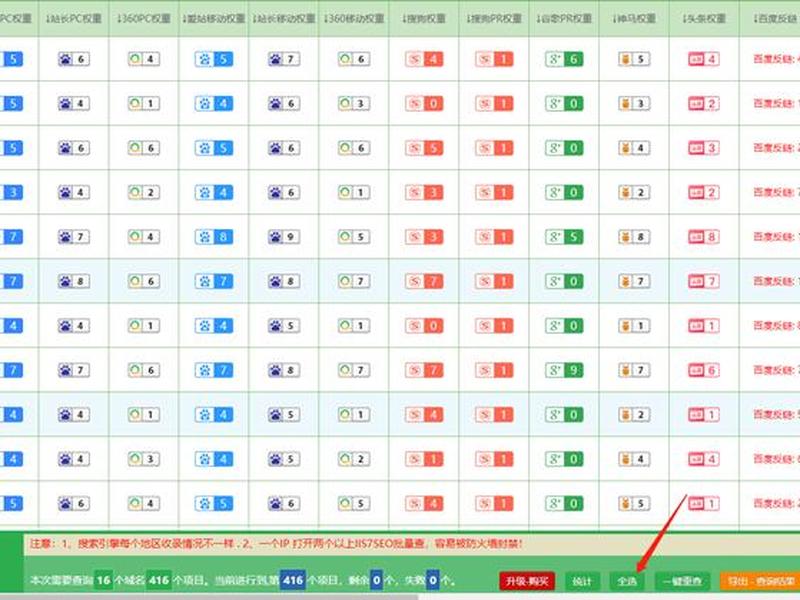This screenshot has width=800, height=600.
Task: Click the horizontal scrollbar at window bottom
Action: point(209,597)
